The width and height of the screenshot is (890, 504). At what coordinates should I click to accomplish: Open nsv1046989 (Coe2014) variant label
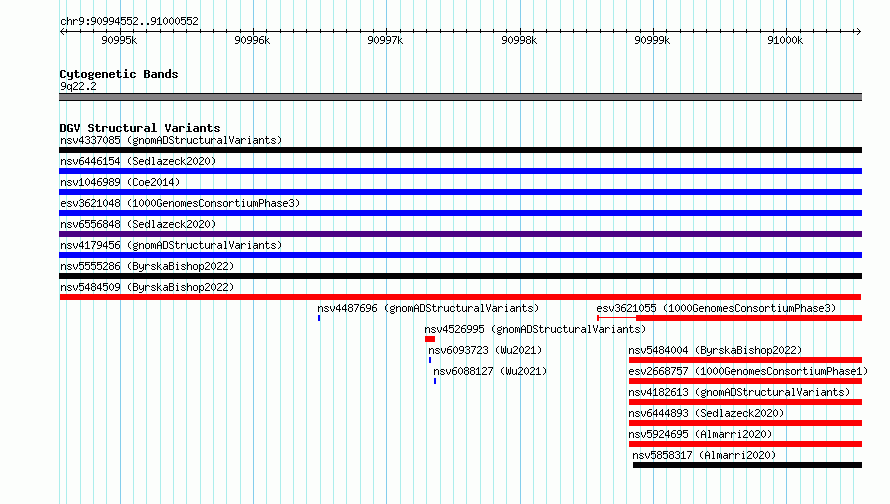pyautogui.click(x=120, y=182)
